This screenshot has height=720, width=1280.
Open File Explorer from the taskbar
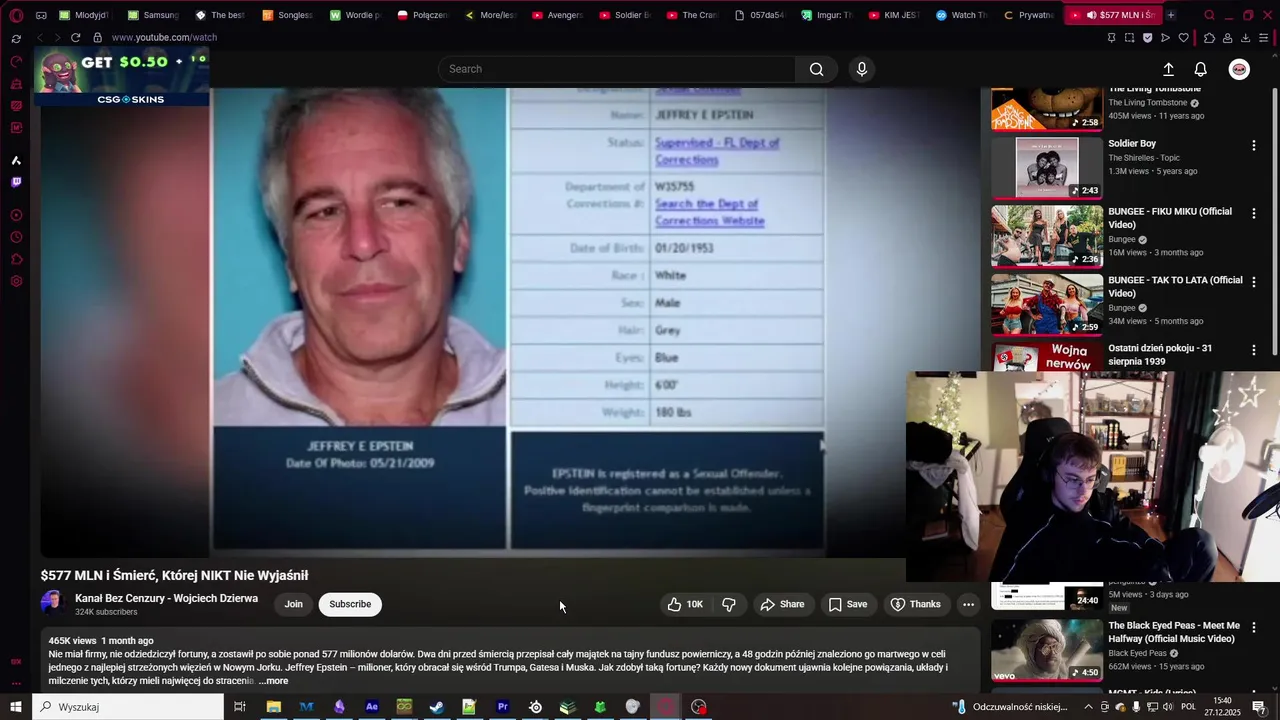[274, 707]
